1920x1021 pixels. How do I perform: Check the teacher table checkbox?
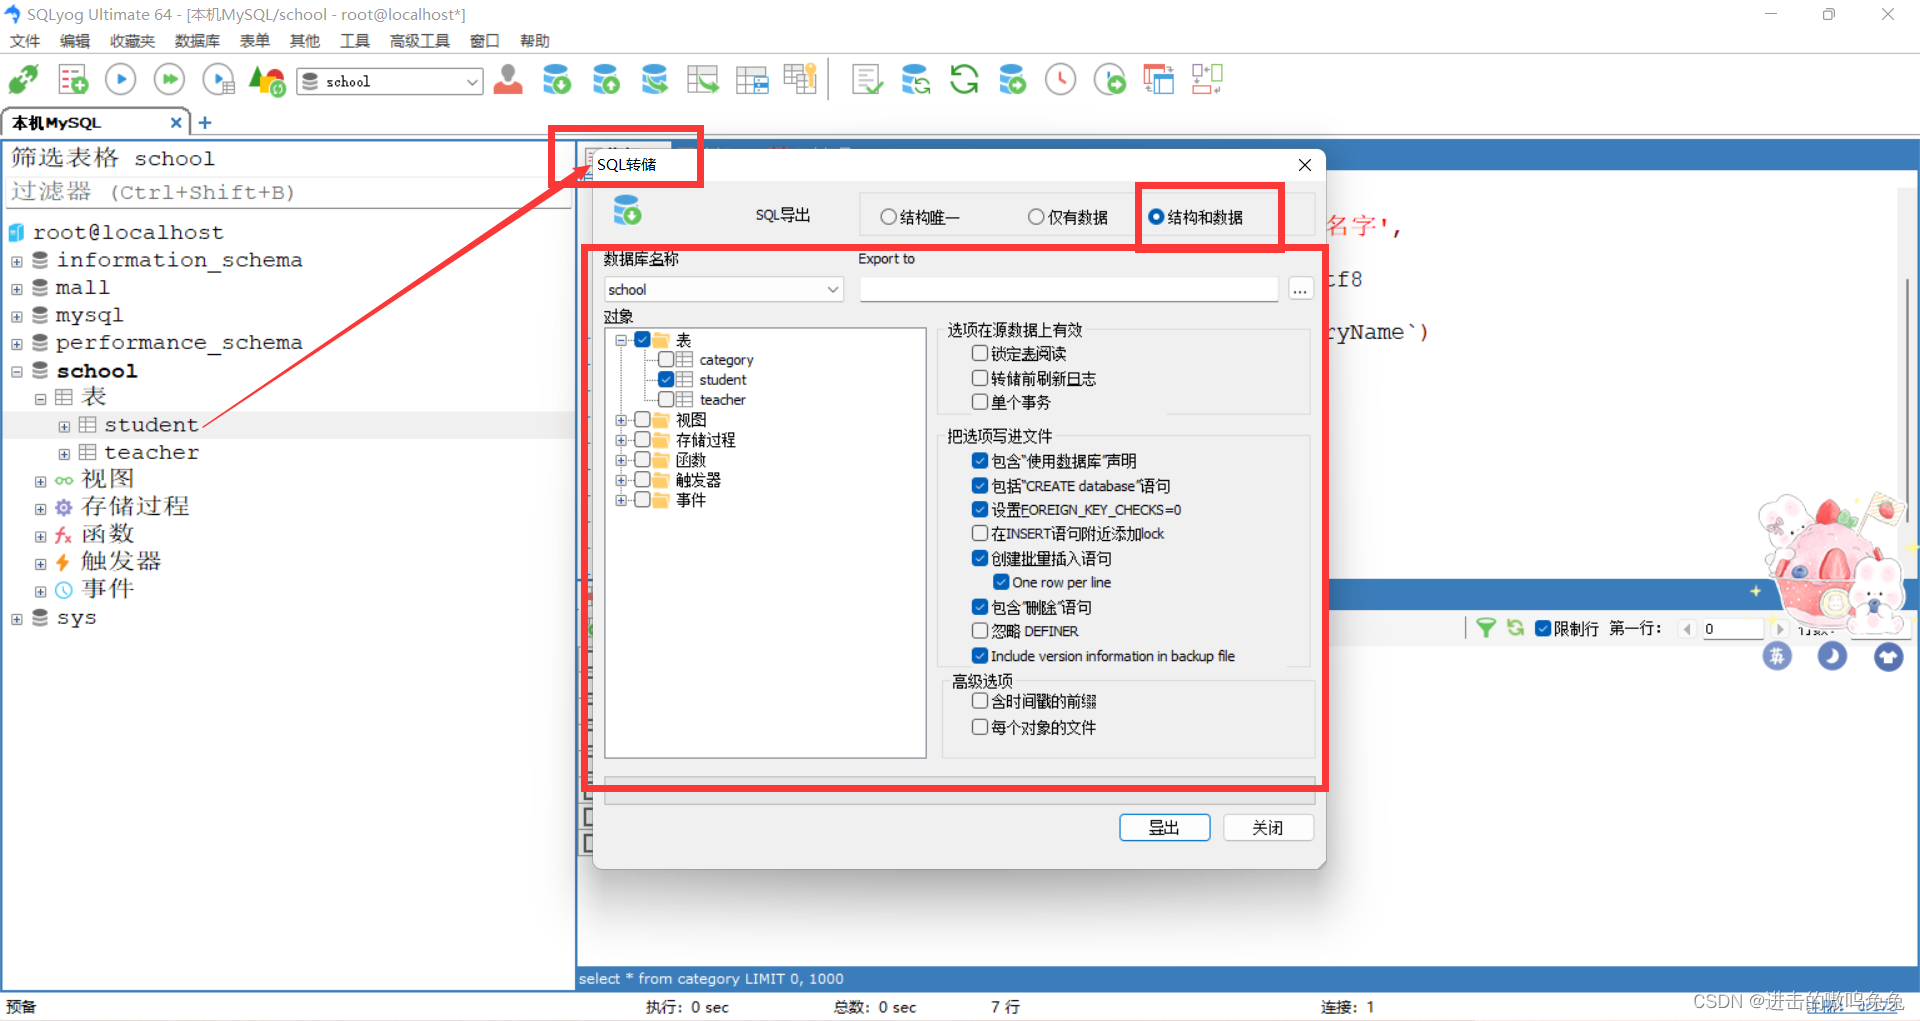point(666,400)
